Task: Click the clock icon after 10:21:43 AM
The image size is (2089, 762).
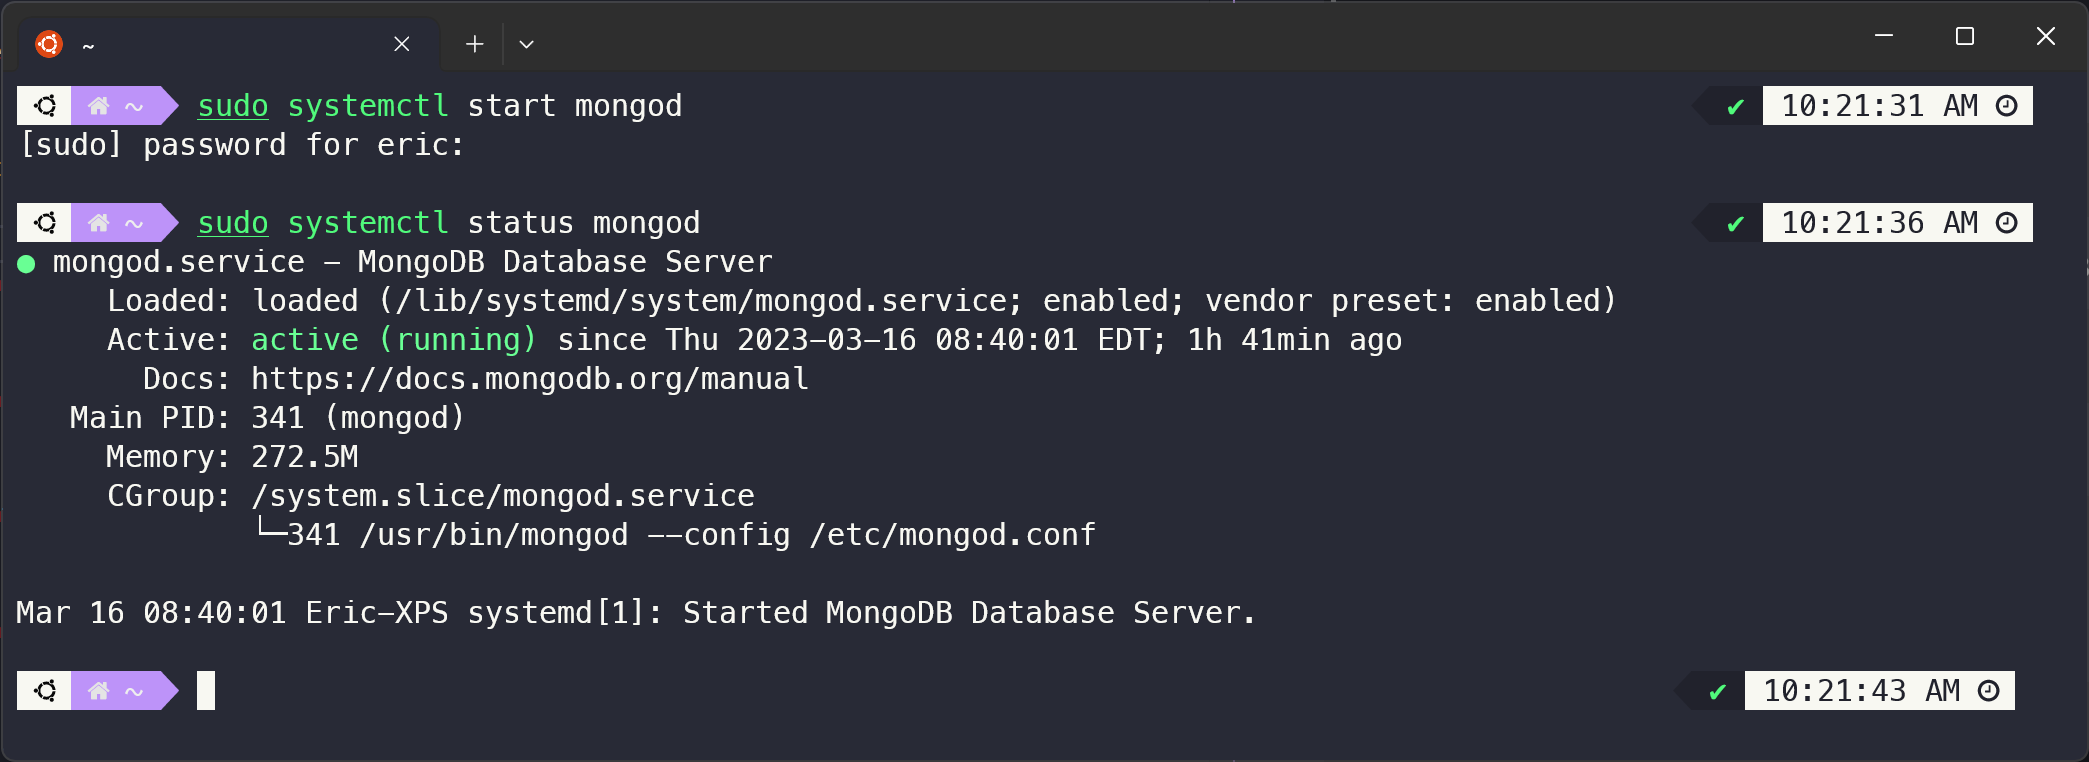Action: coord(1989,691)
